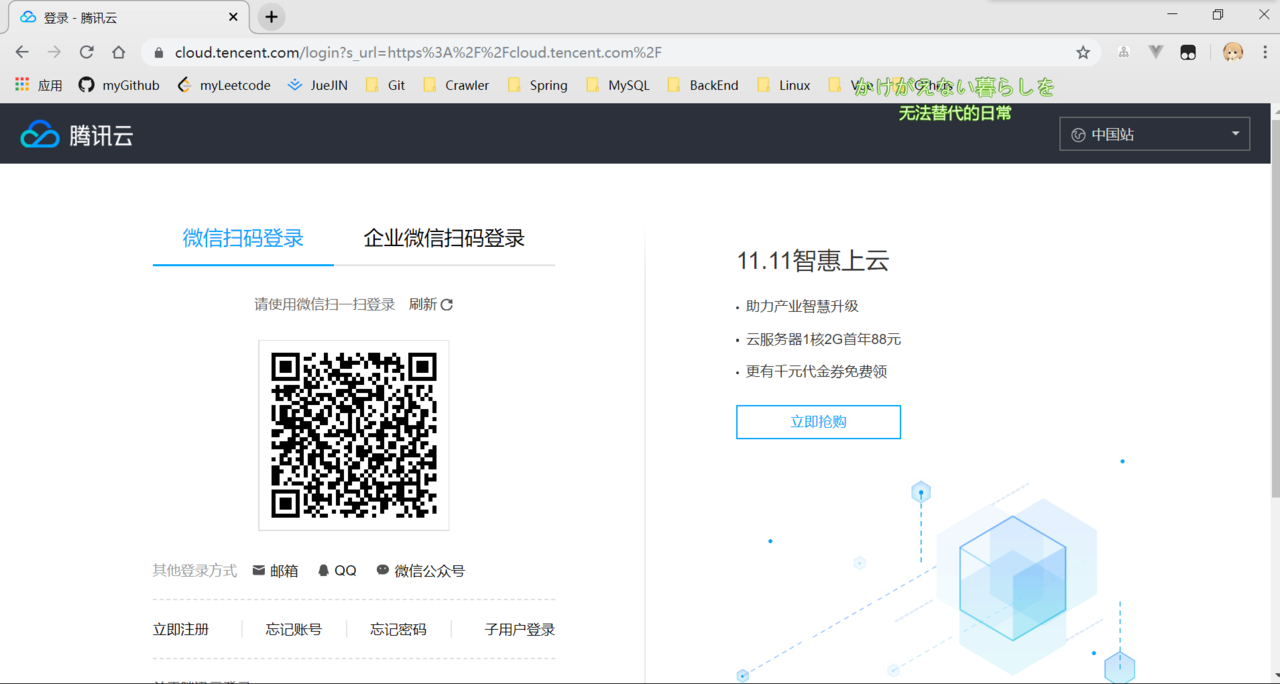Open the 应用 apps shortcut

(x=39, y=85)
